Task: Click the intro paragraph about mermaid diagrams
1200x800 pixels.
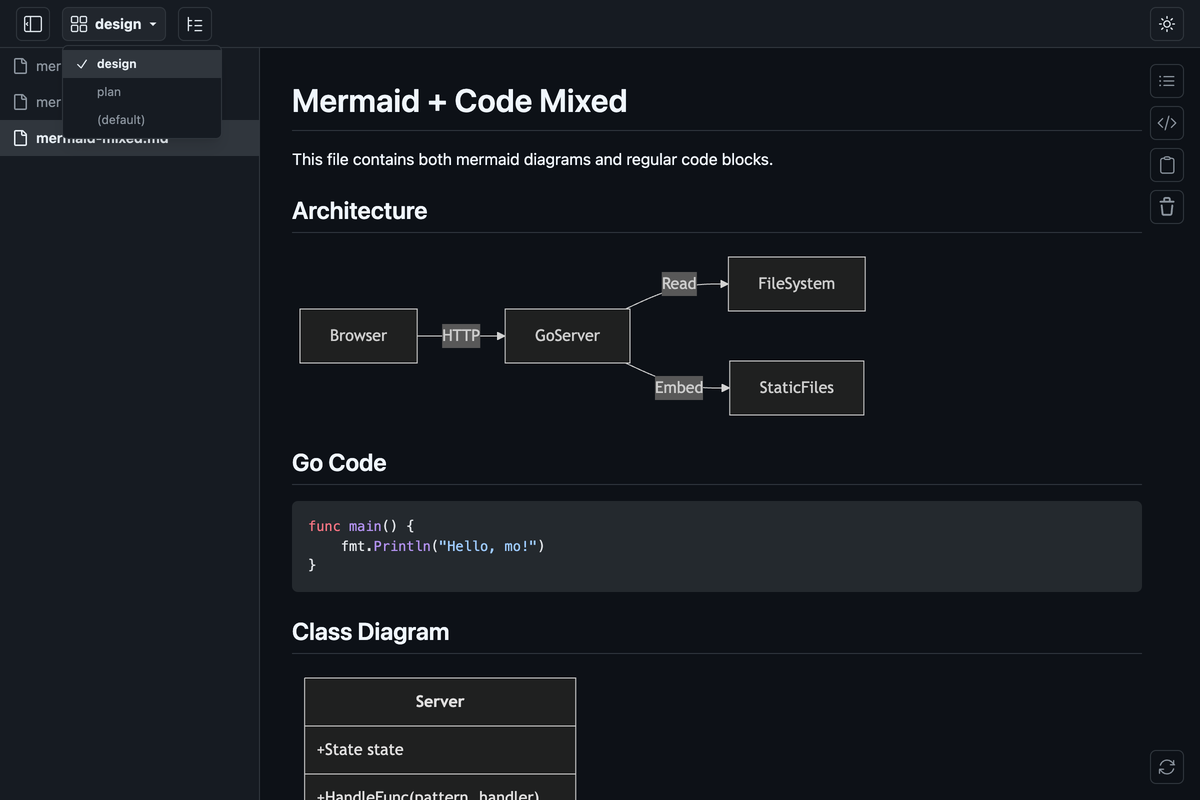Action: [532, 159]
